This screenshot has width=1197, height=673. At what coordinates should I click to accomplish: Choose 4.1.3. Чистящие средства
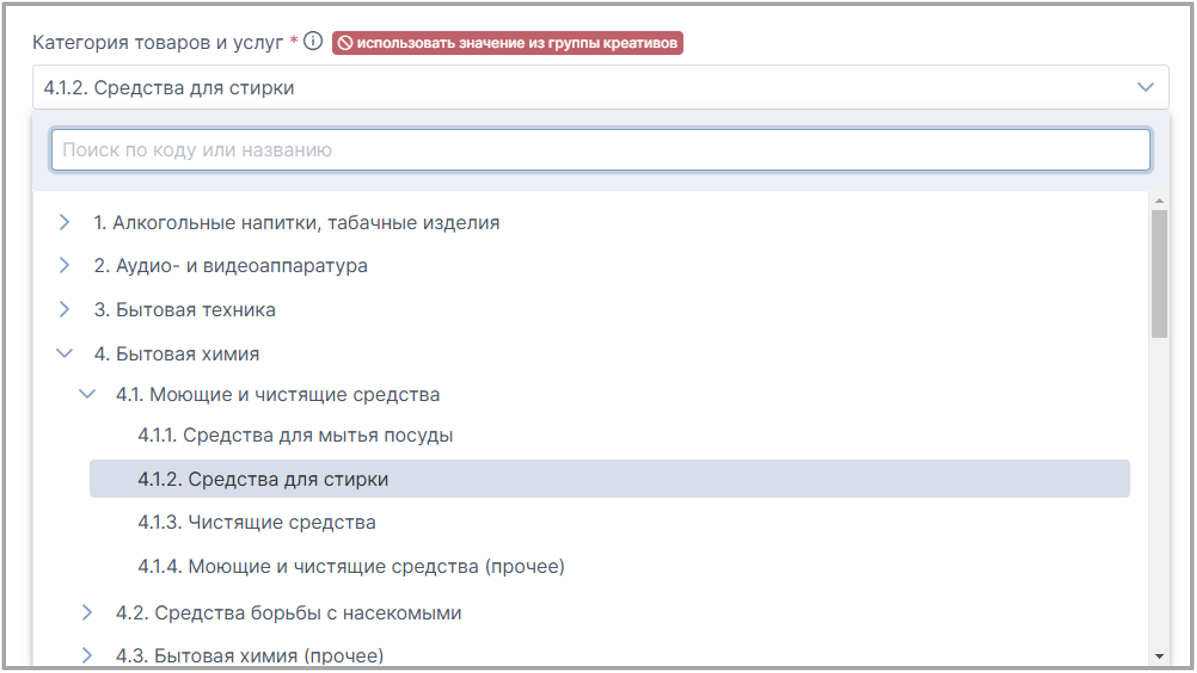click(x=257, y=522)
